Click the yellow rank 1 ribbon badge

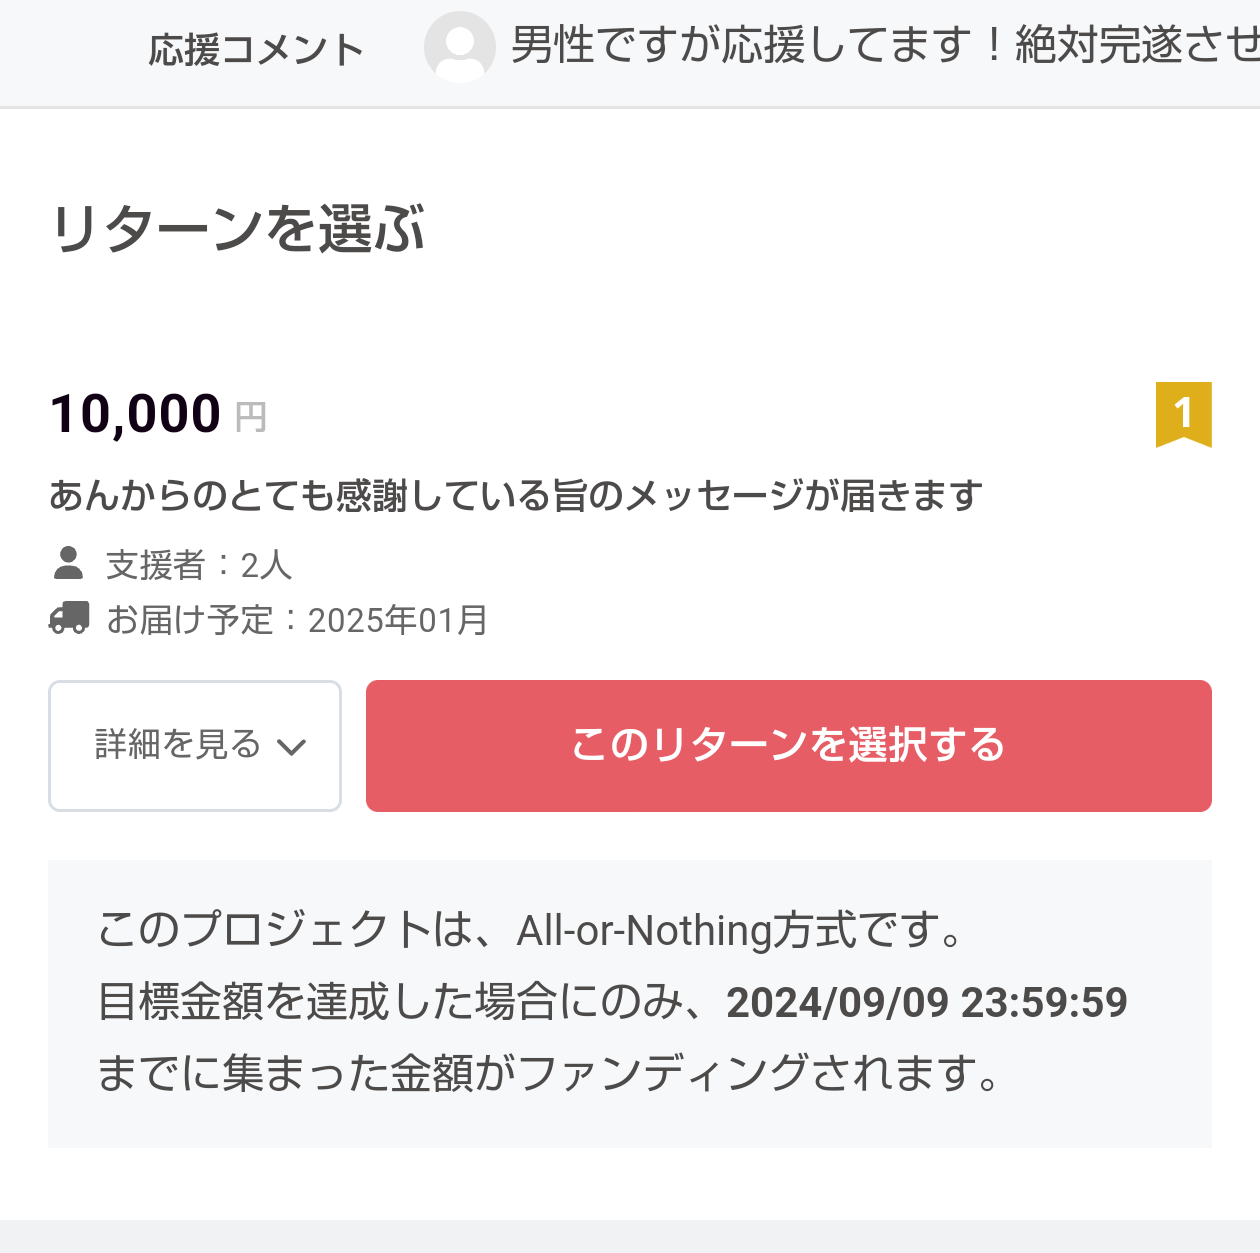1183,413
